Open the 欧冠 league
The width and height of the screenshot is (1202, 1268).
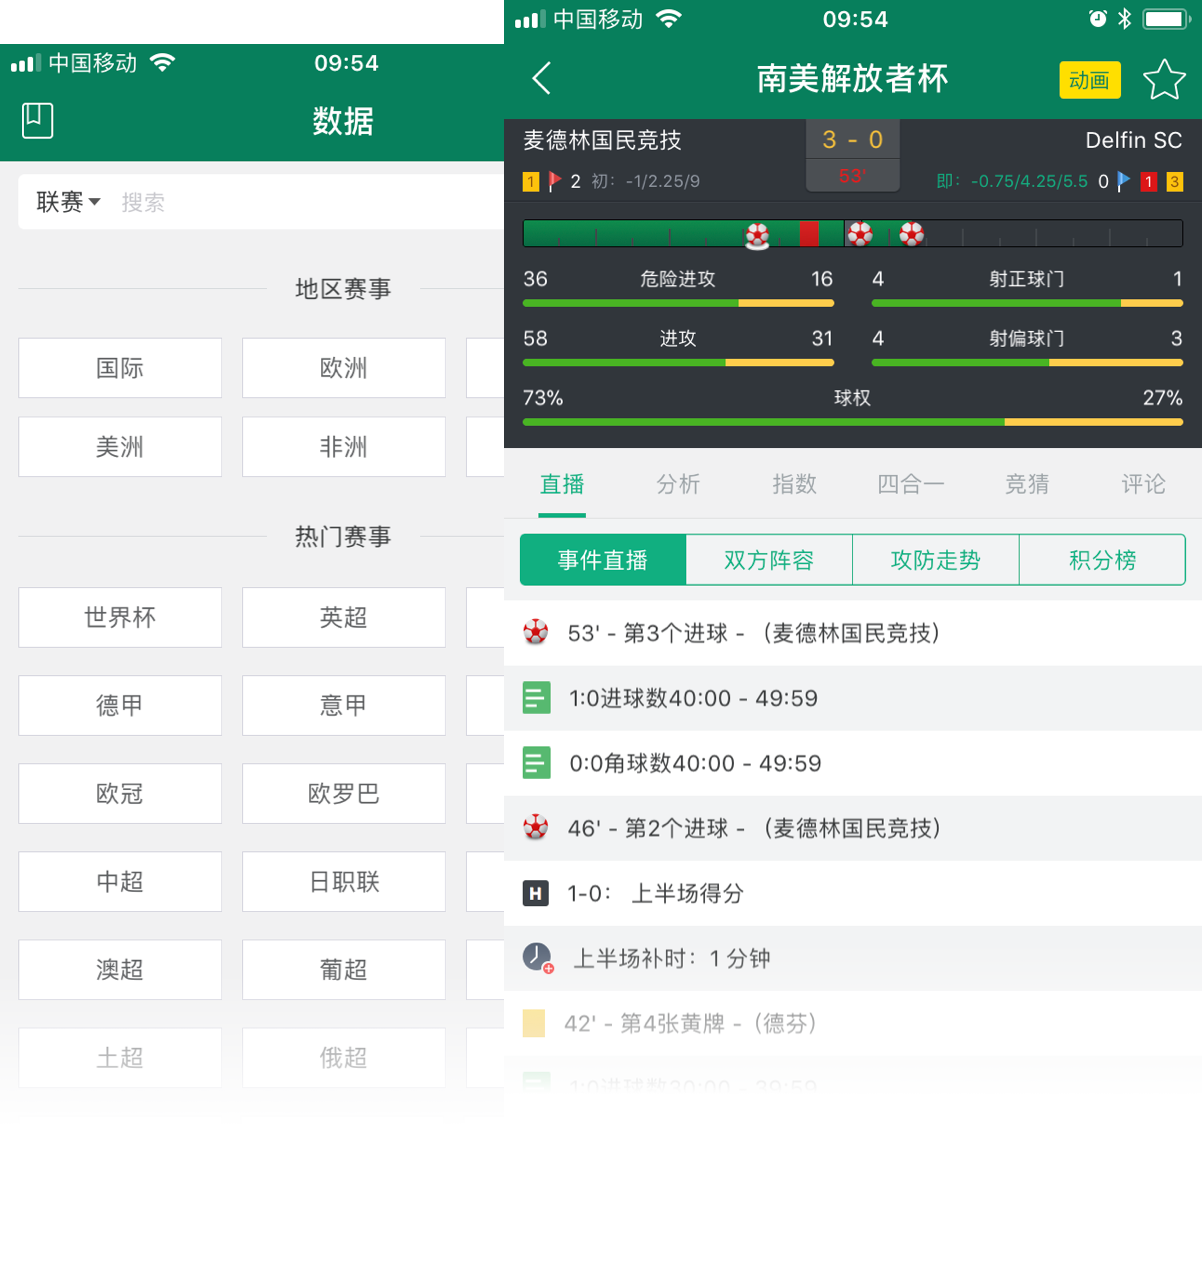(x=120, y=793)
